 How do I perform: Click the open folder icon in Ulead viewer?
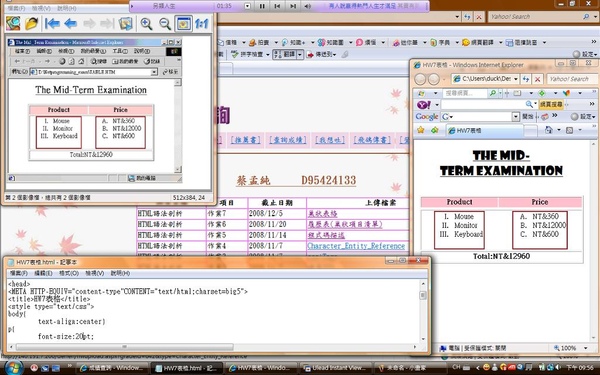click(x=31, y=23)
